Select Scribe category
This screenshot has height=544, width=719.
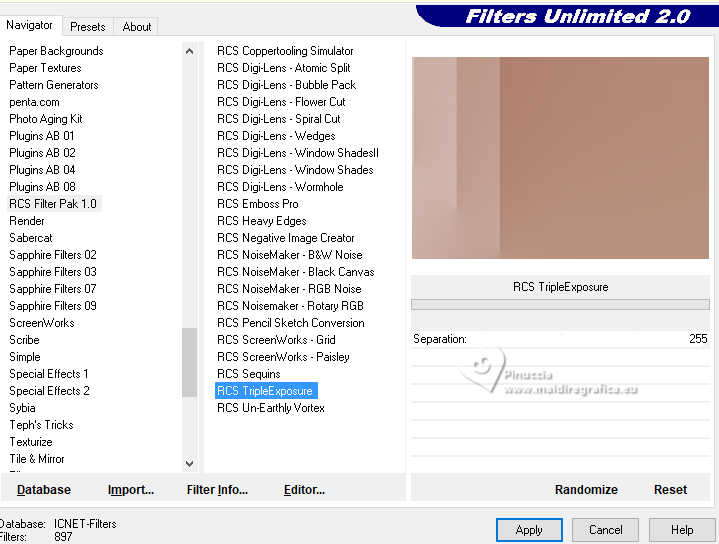24,339
